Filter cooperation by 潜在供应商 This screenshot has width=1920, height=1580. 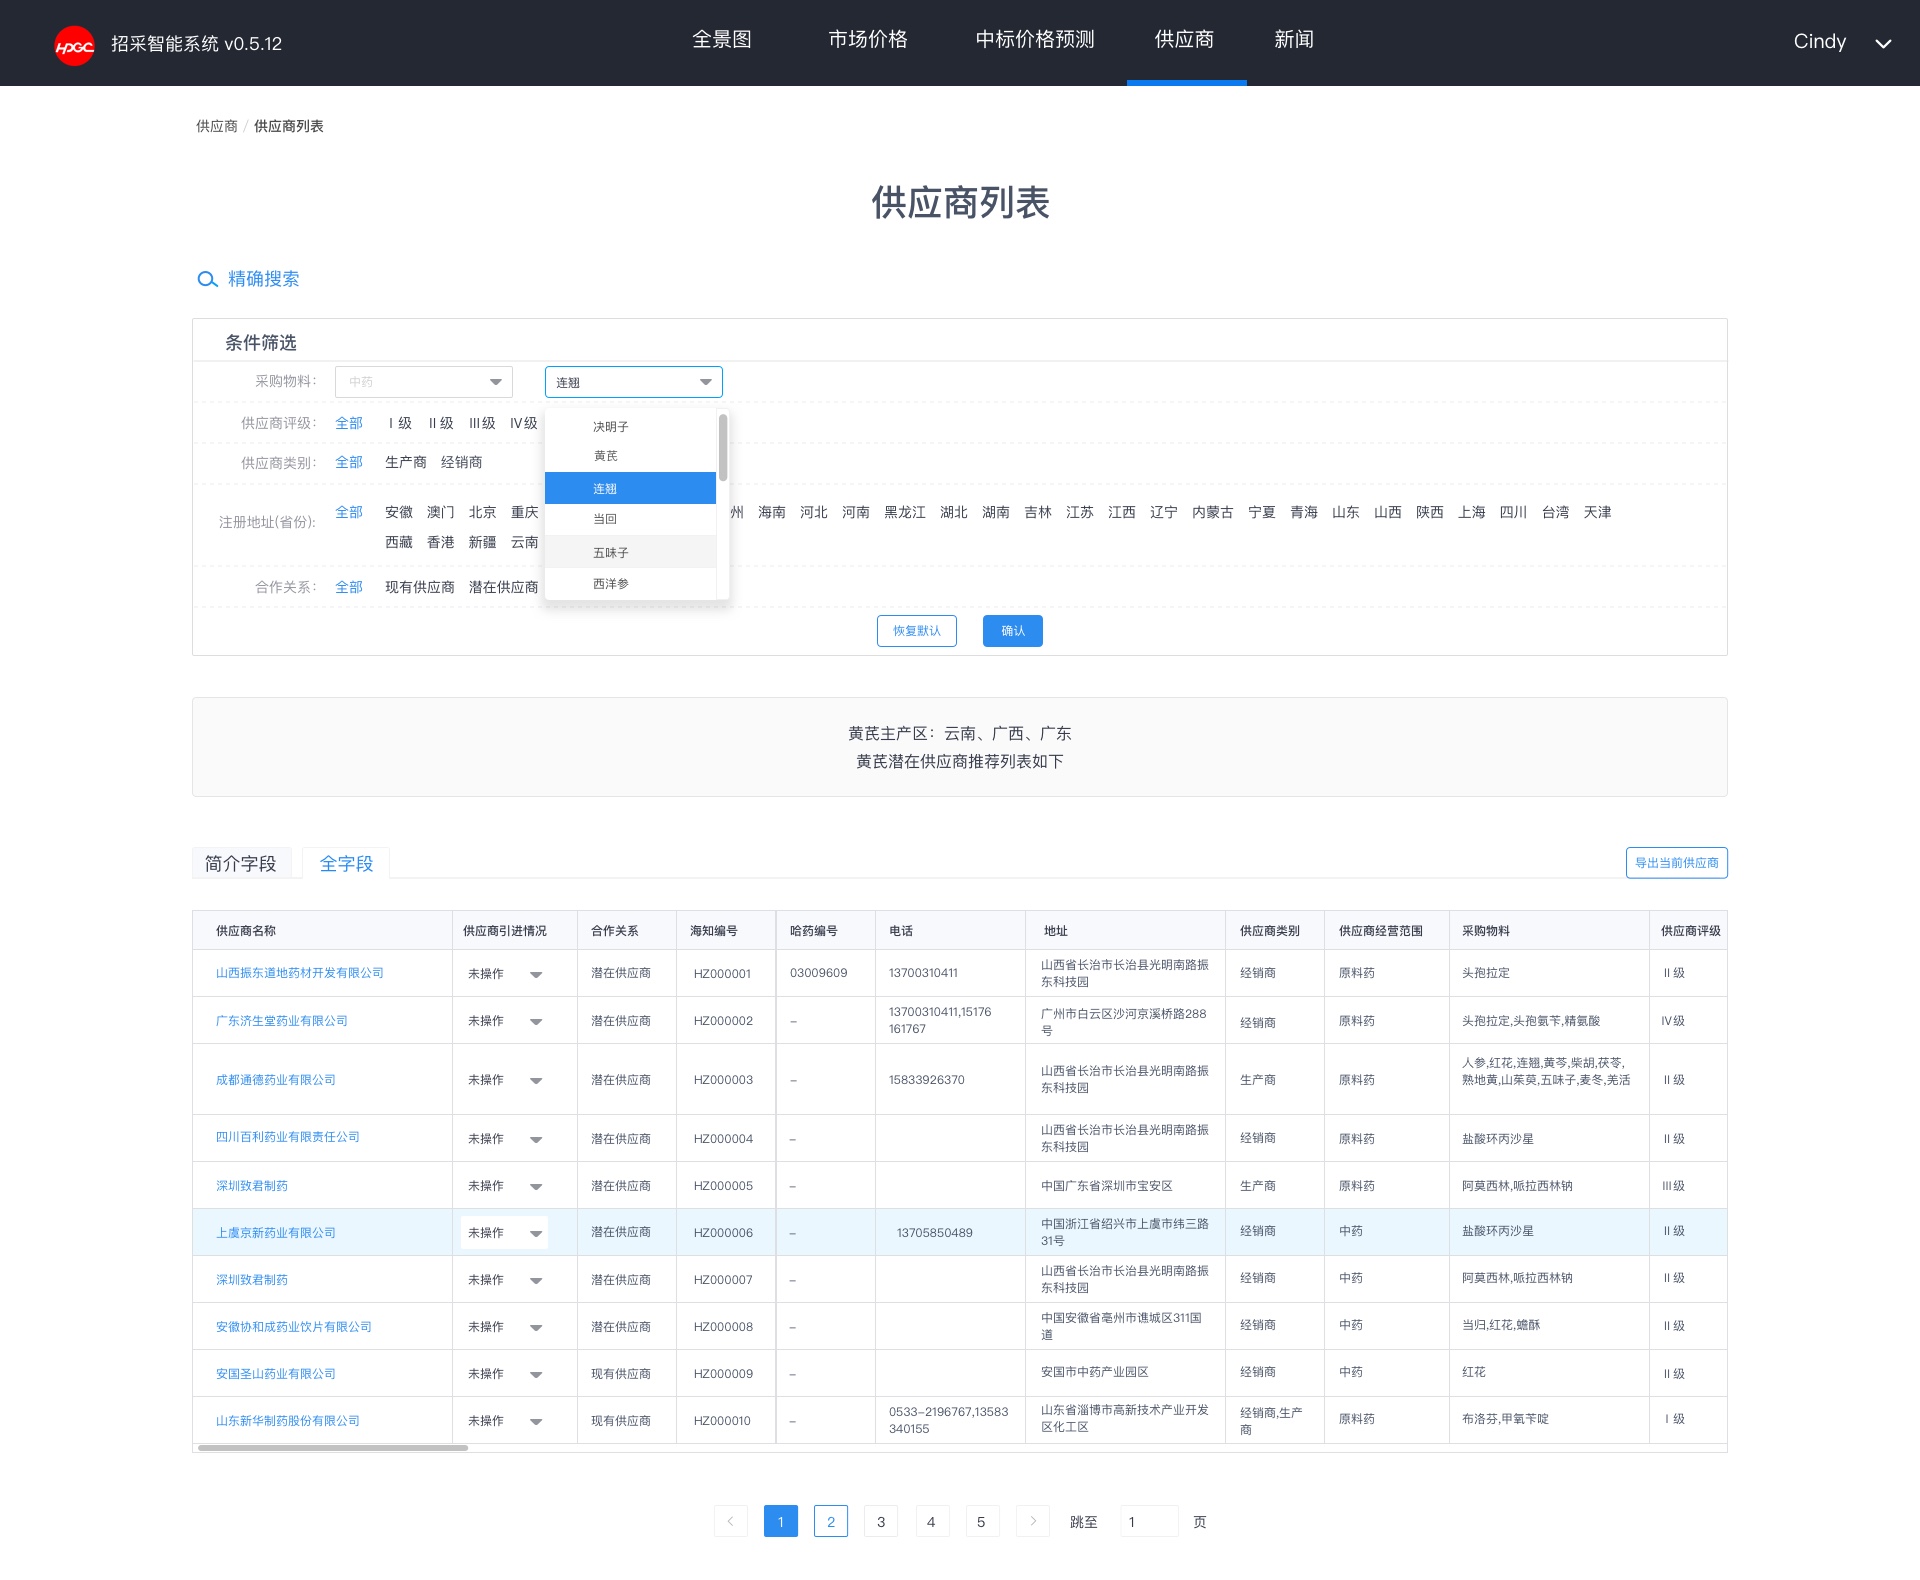(x=503, y=587)
